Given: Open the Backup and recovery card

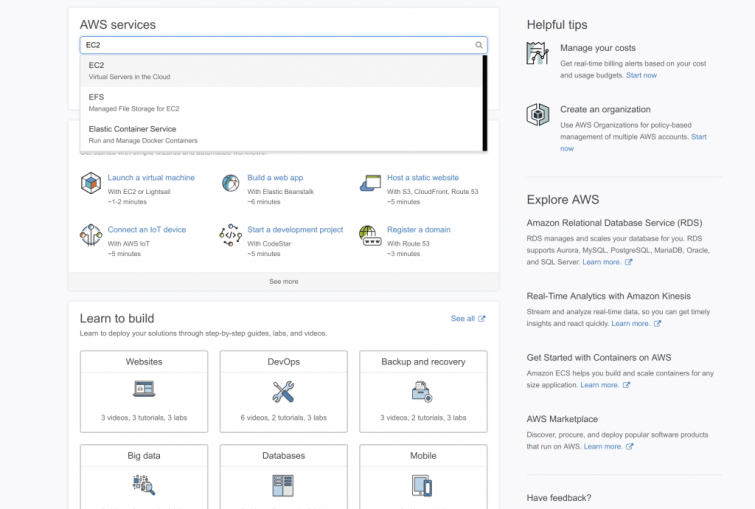Looking at the screenshot, I should coord(423,391).
